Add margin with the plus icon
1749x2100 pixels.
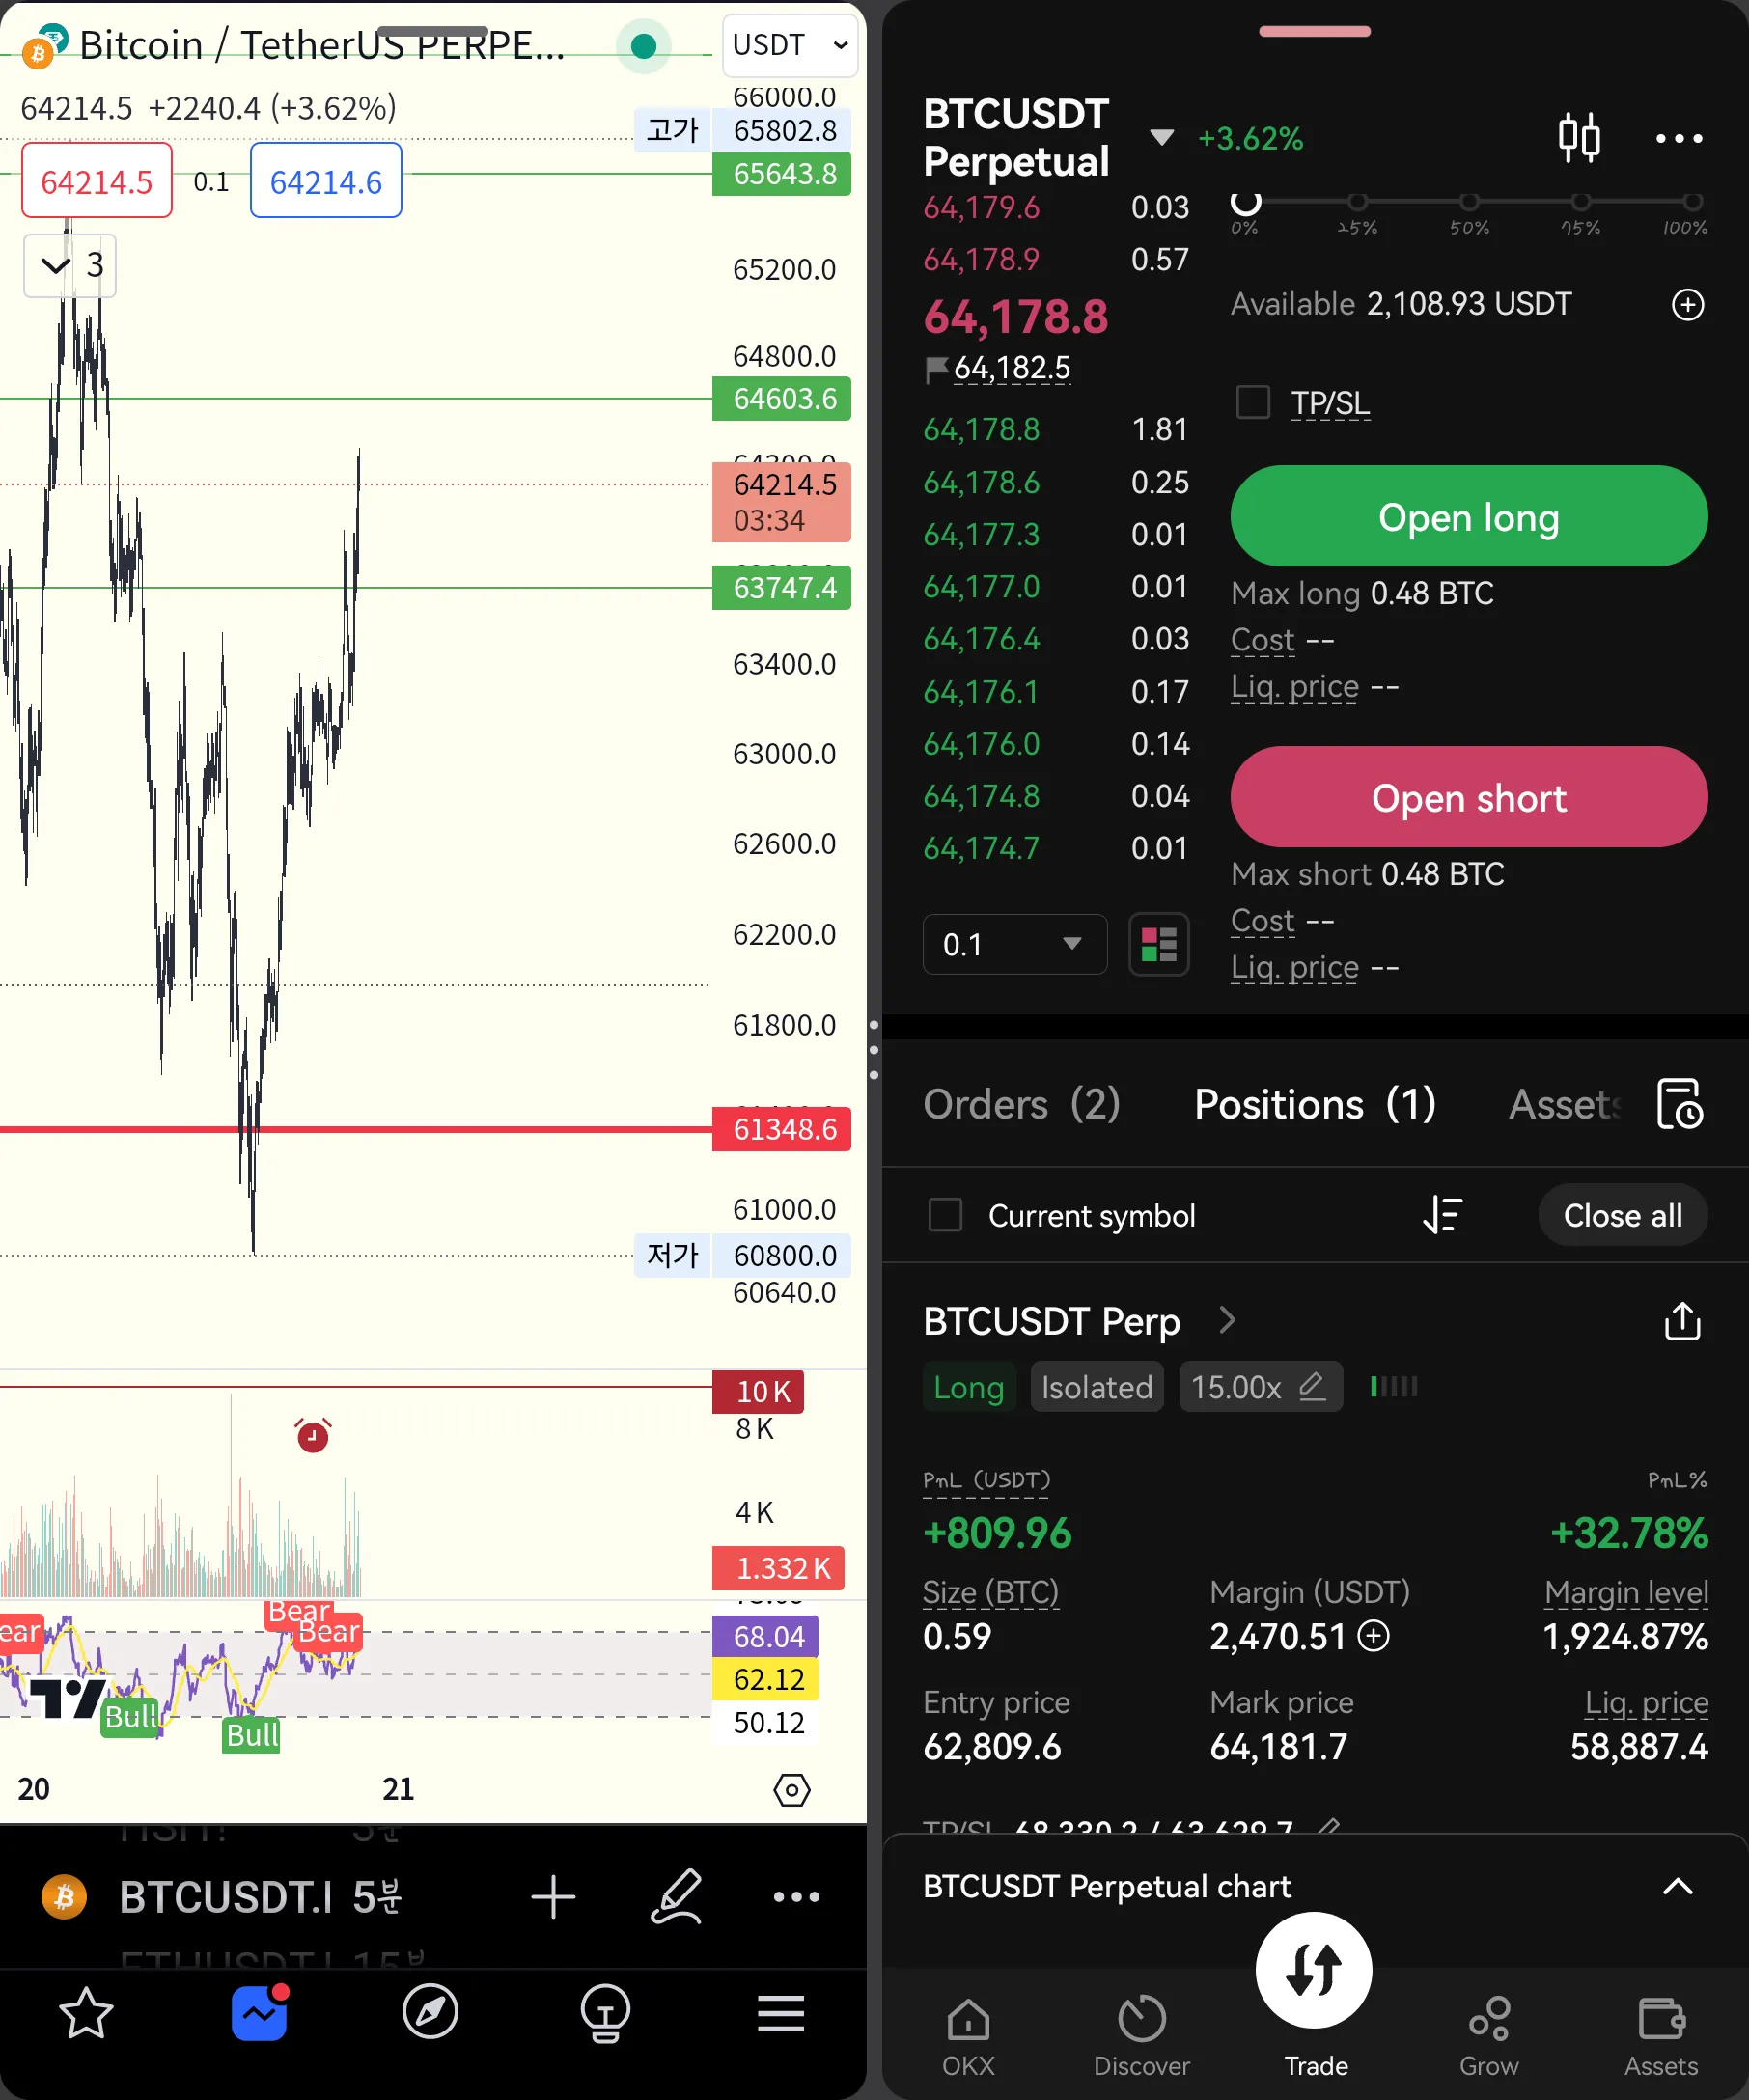tap(1374, 1636)
